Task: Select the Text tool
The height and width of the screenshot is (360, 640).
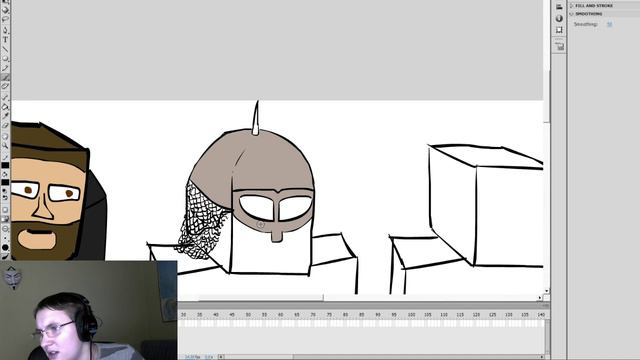Action: tap(5, 40)
